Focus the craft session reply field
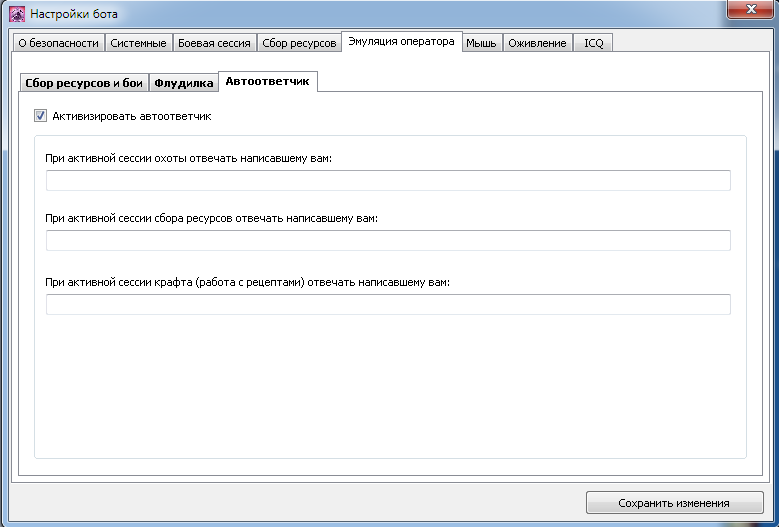The height and width of the screenshot is (527, 779). (388, 304)
